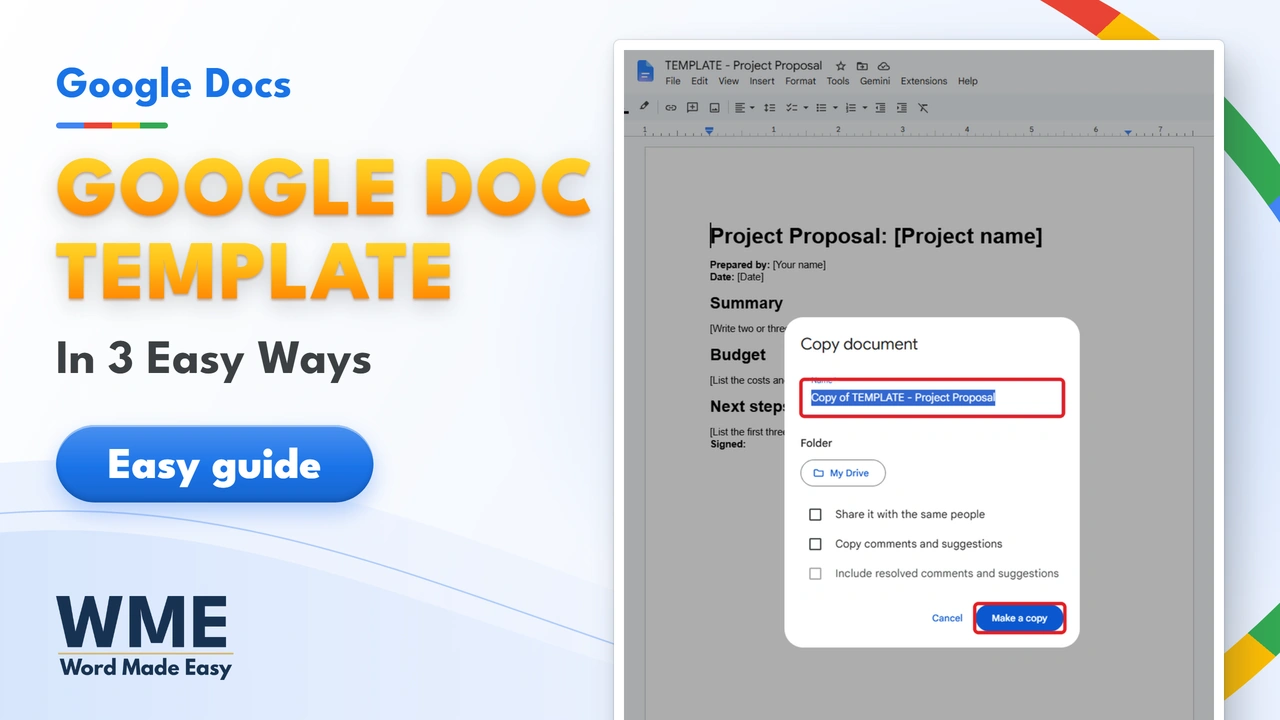
Task: Open the checklist options dropdown arrow
Action: [x=806, y=108]
